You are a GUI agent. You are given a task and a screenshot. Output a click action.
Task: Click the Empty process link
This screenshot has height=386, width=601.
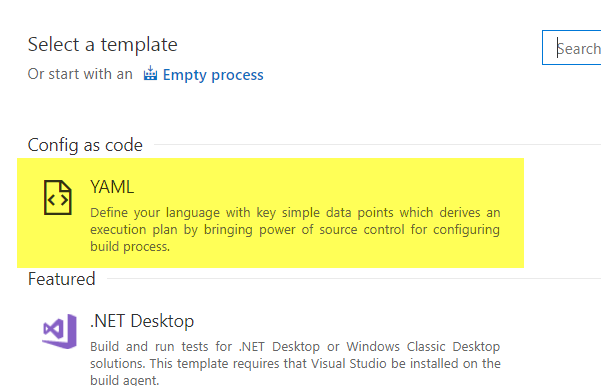(213, 75)
